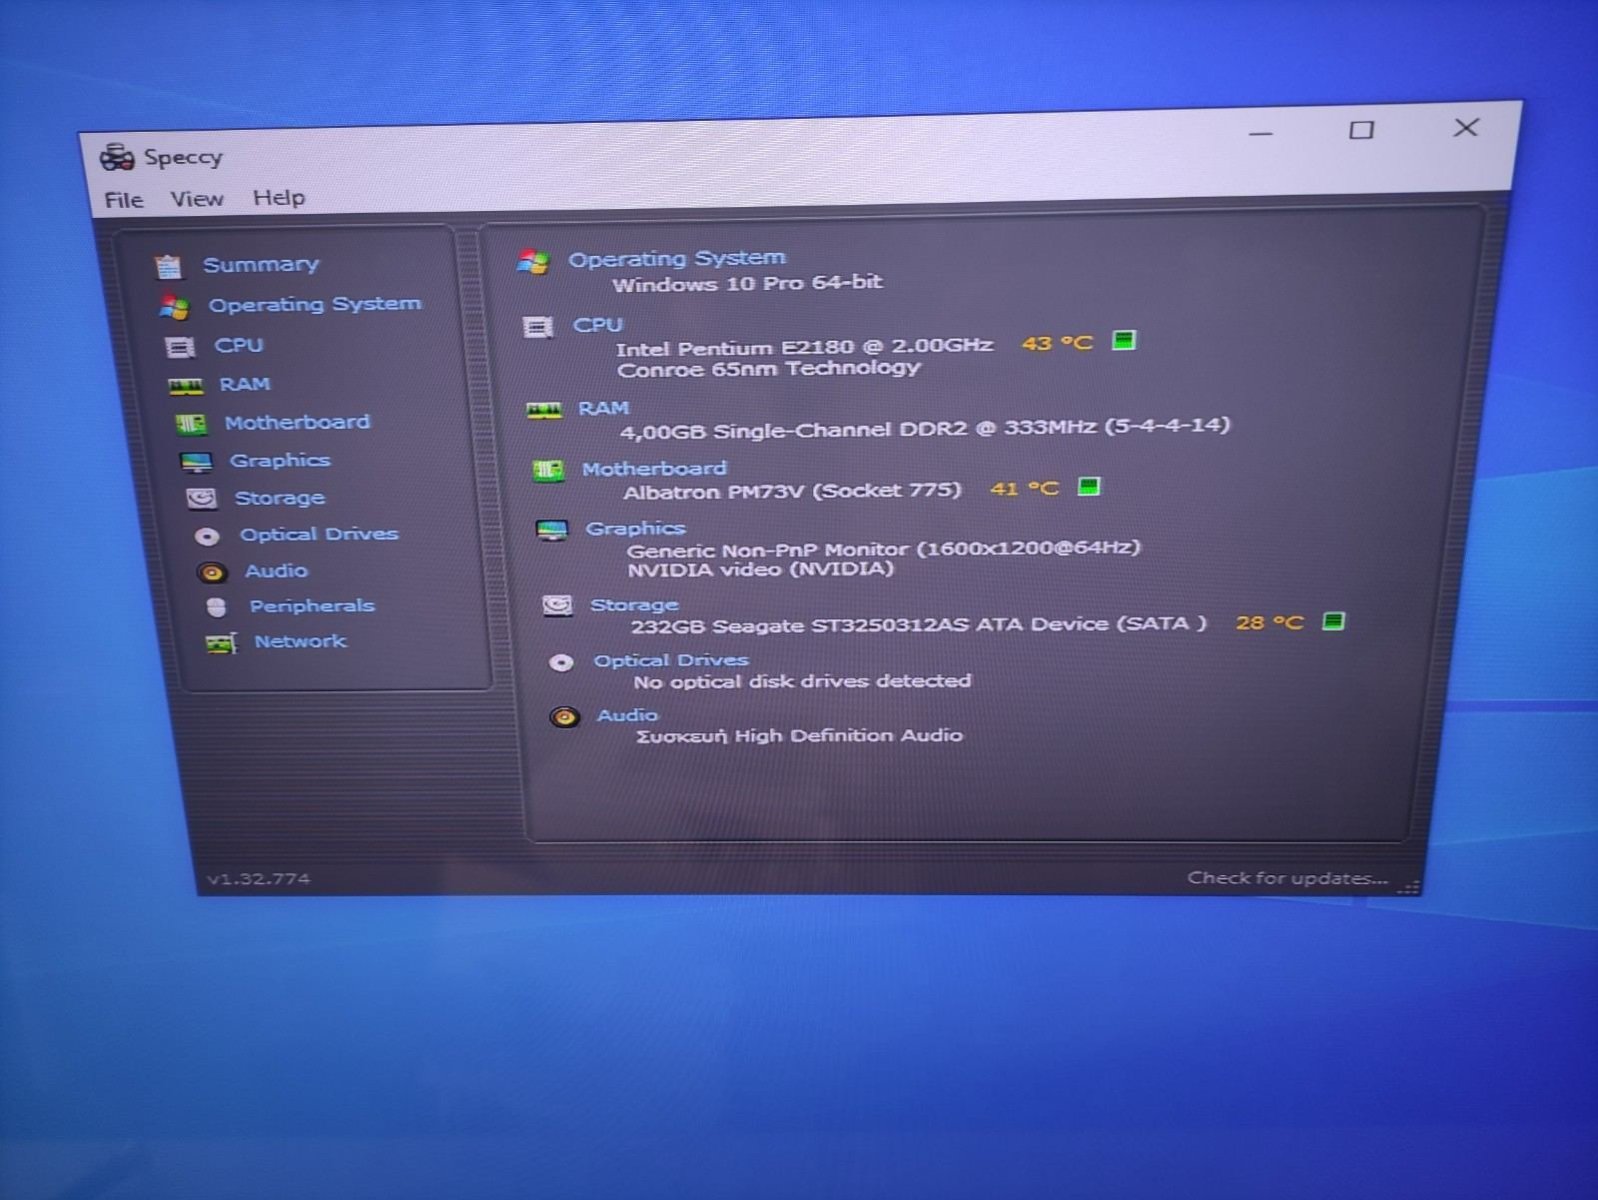This screenshot has width=1598, height=1200.
Task: Open the Help menu
Action: point(279,198)
